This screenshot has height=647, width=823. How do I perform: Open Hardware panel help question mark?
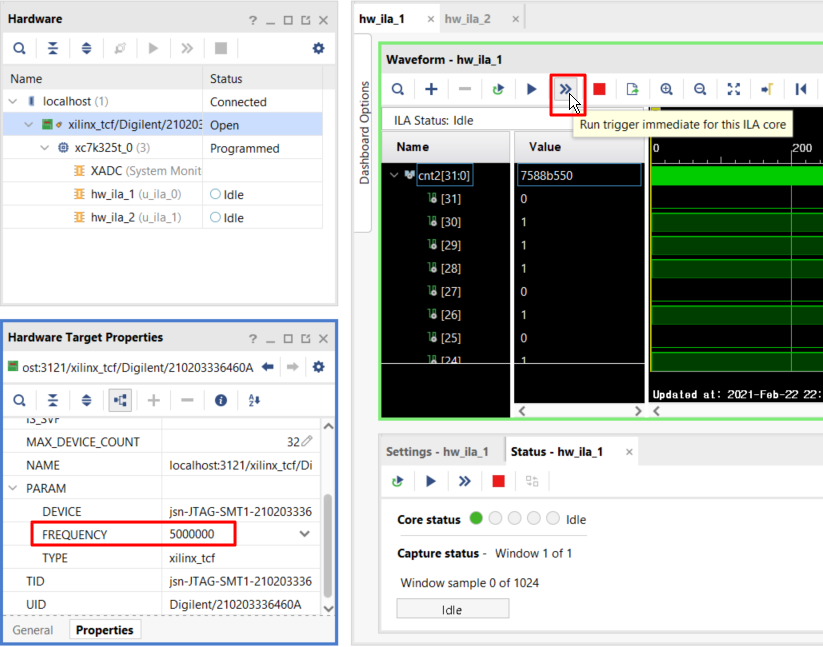click(x=253, y=20)
